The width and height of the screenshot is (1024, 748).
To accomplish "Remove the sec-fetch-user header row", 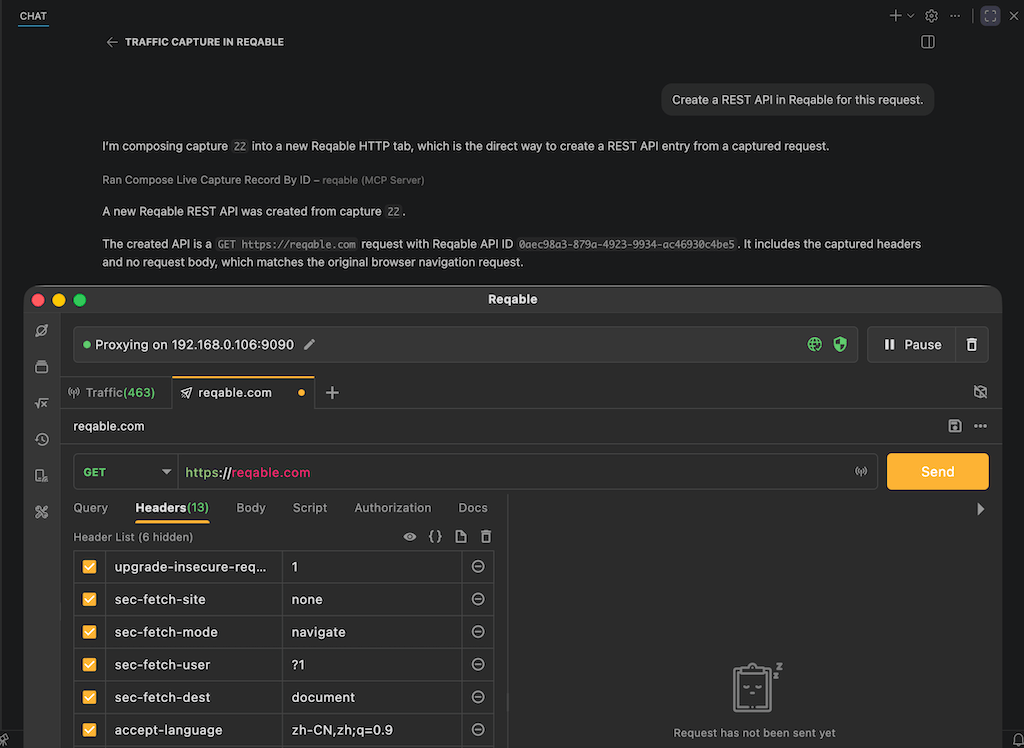I will tap(478, 664).
